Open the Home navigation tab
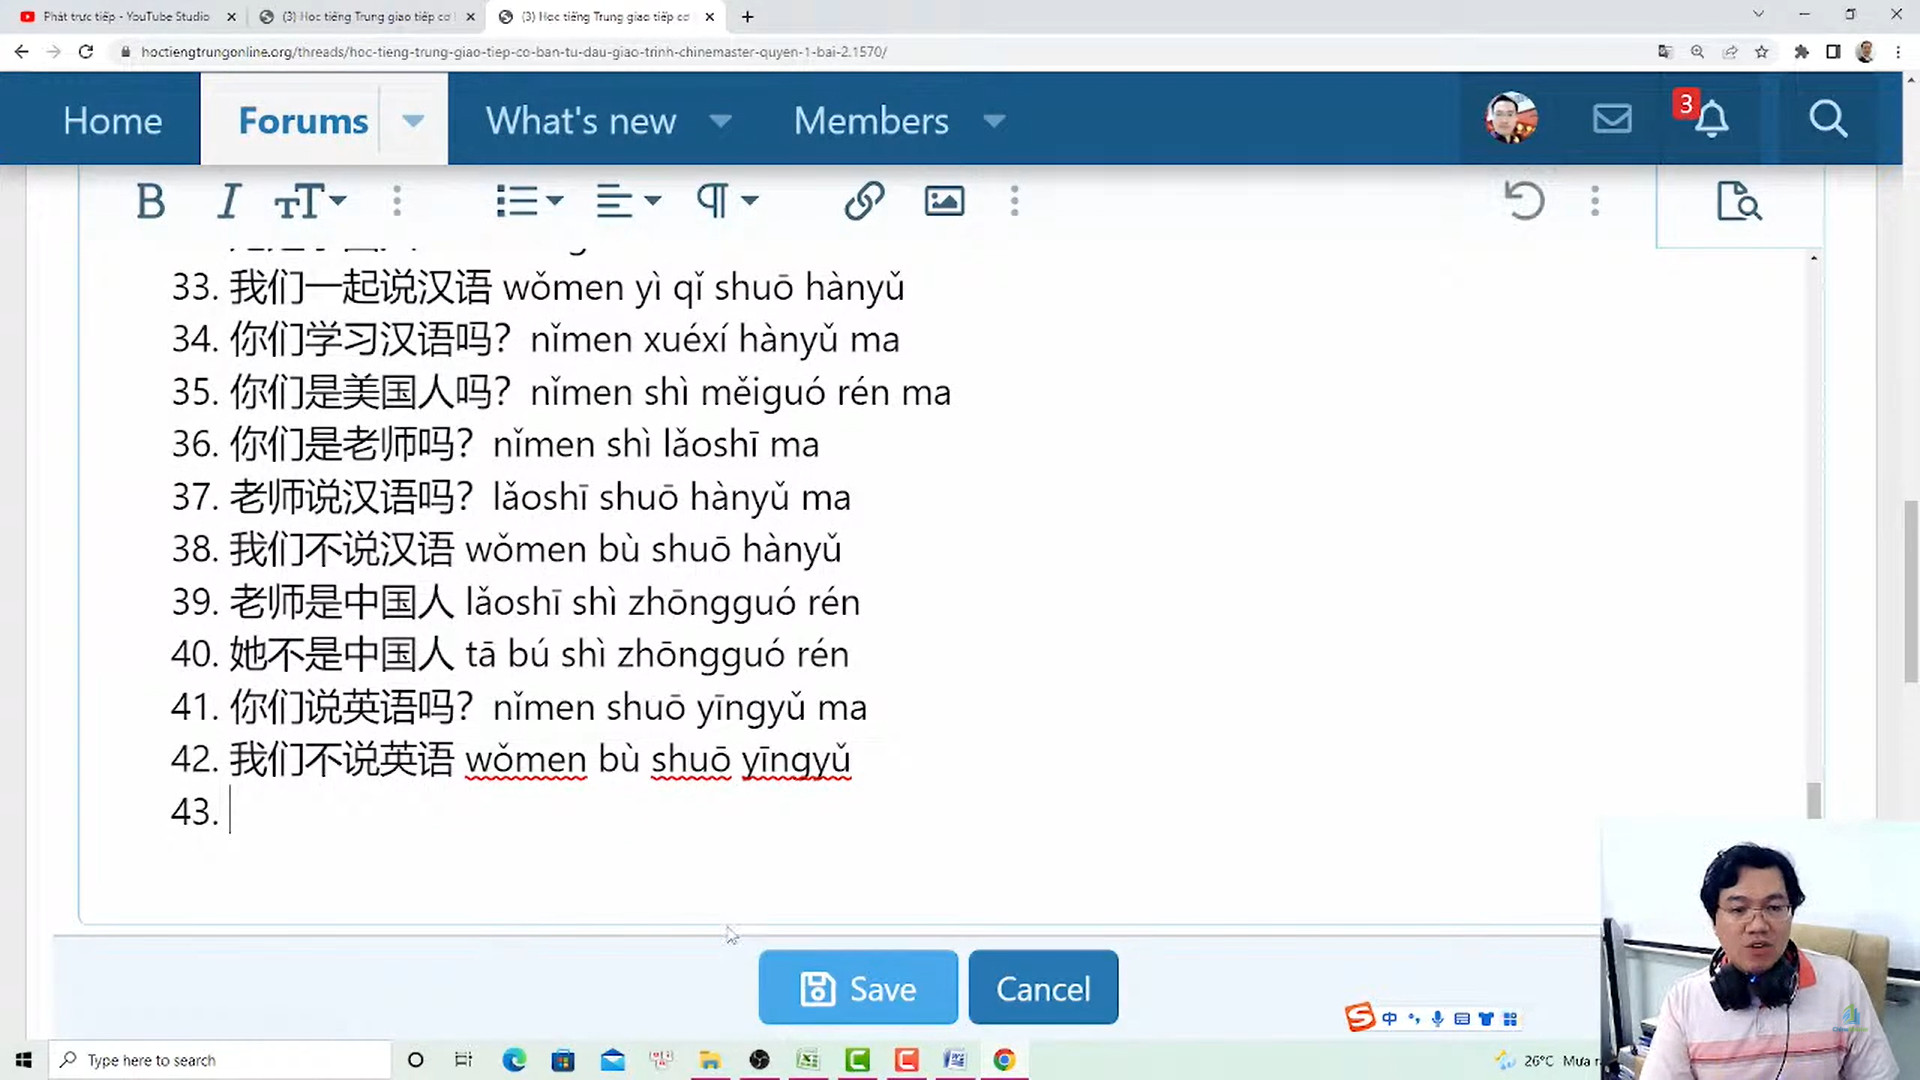The height and width of the screenshot is (1080, 1920). tap(112, 121)
